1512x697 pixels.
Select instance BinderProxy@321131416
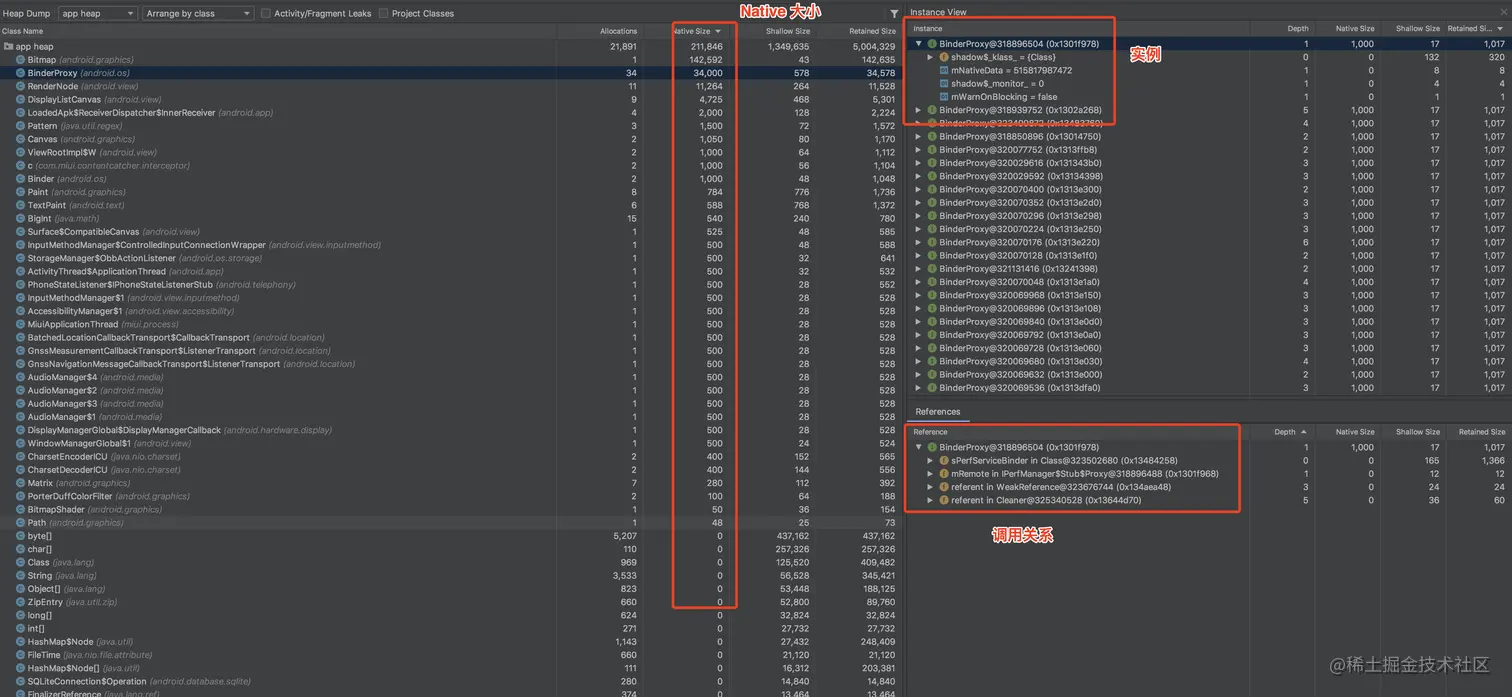pyautogui.click(x=1208, y=268)
